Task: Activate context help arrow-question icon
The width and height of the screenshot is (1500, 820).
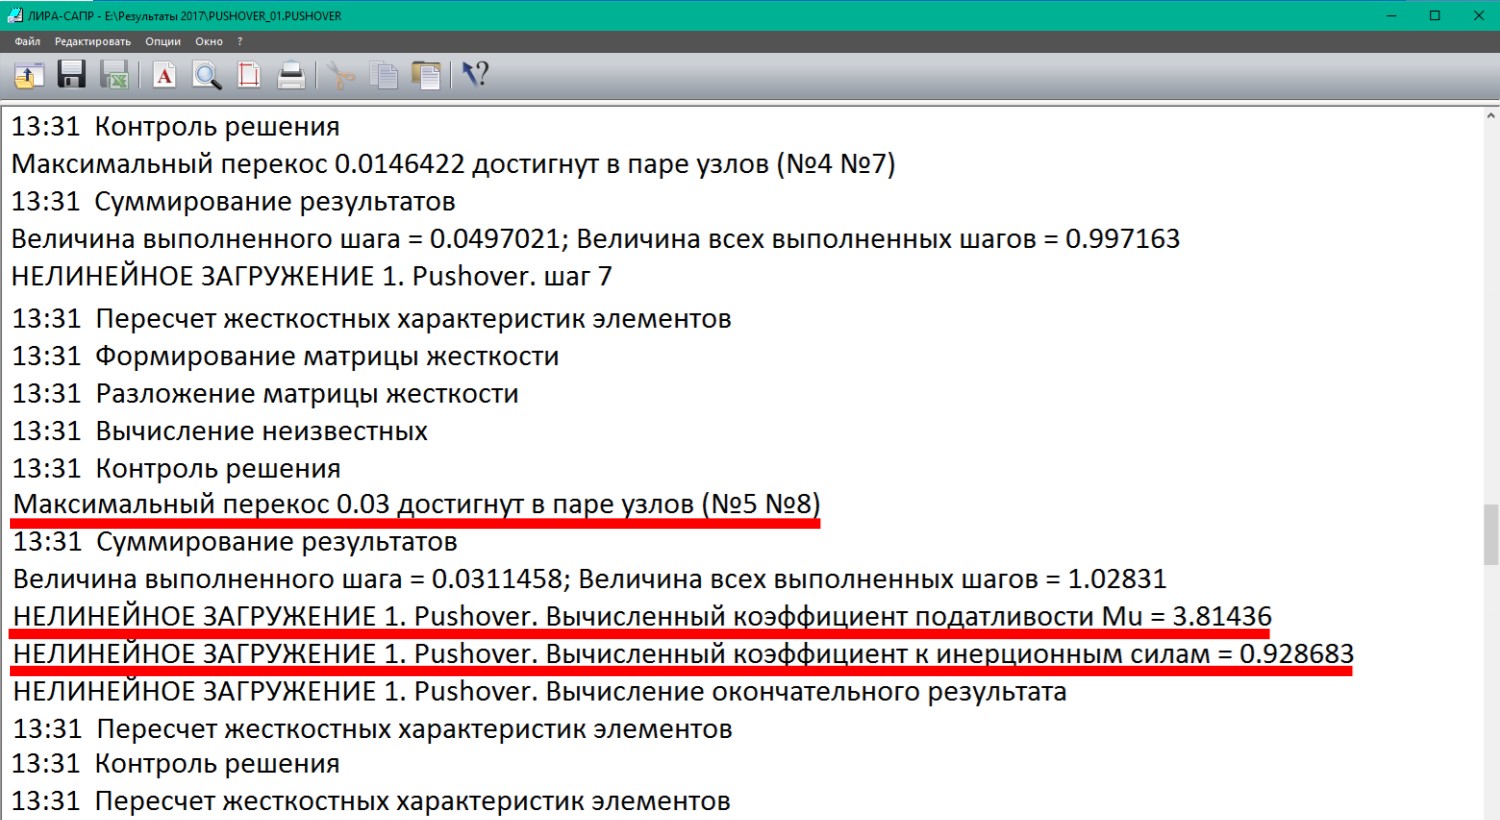Action: click(475, 75)
